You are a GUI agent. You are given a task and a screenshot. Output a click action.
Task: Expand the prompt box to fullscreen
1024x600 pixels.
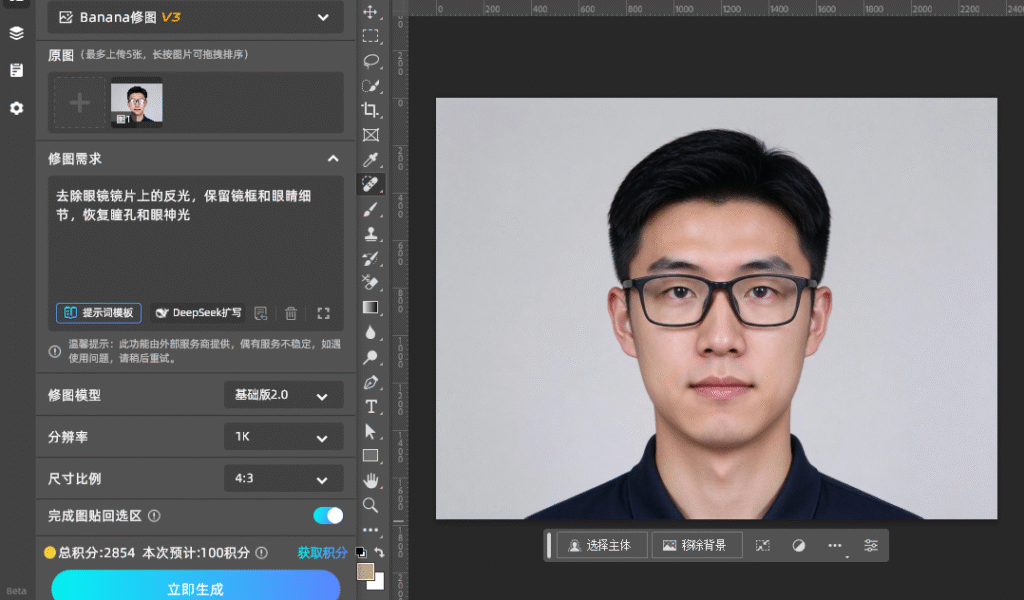click(x=323, y=313)
